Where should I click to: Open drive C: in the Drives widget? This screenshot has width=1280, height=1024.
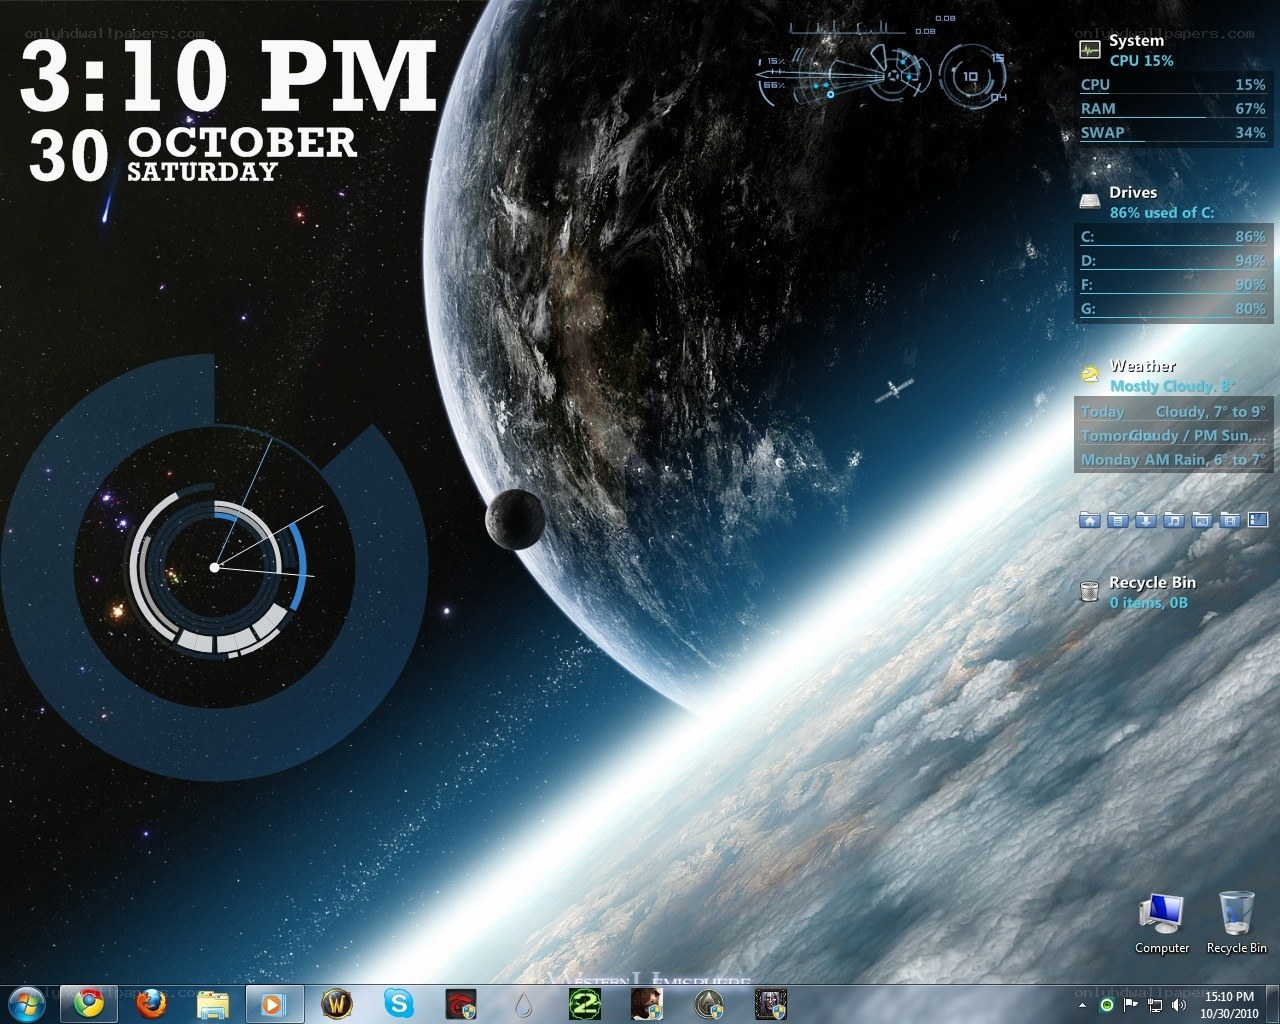pos(1173,237)
